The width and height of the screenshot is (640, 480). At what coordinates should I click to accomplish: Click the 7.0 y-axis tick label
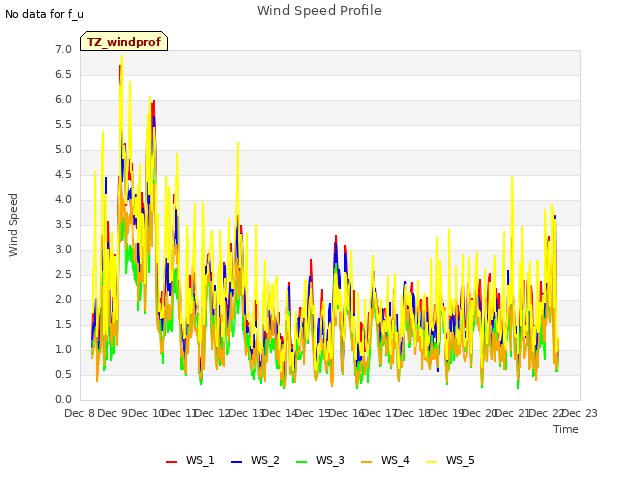tap(63, 50)
